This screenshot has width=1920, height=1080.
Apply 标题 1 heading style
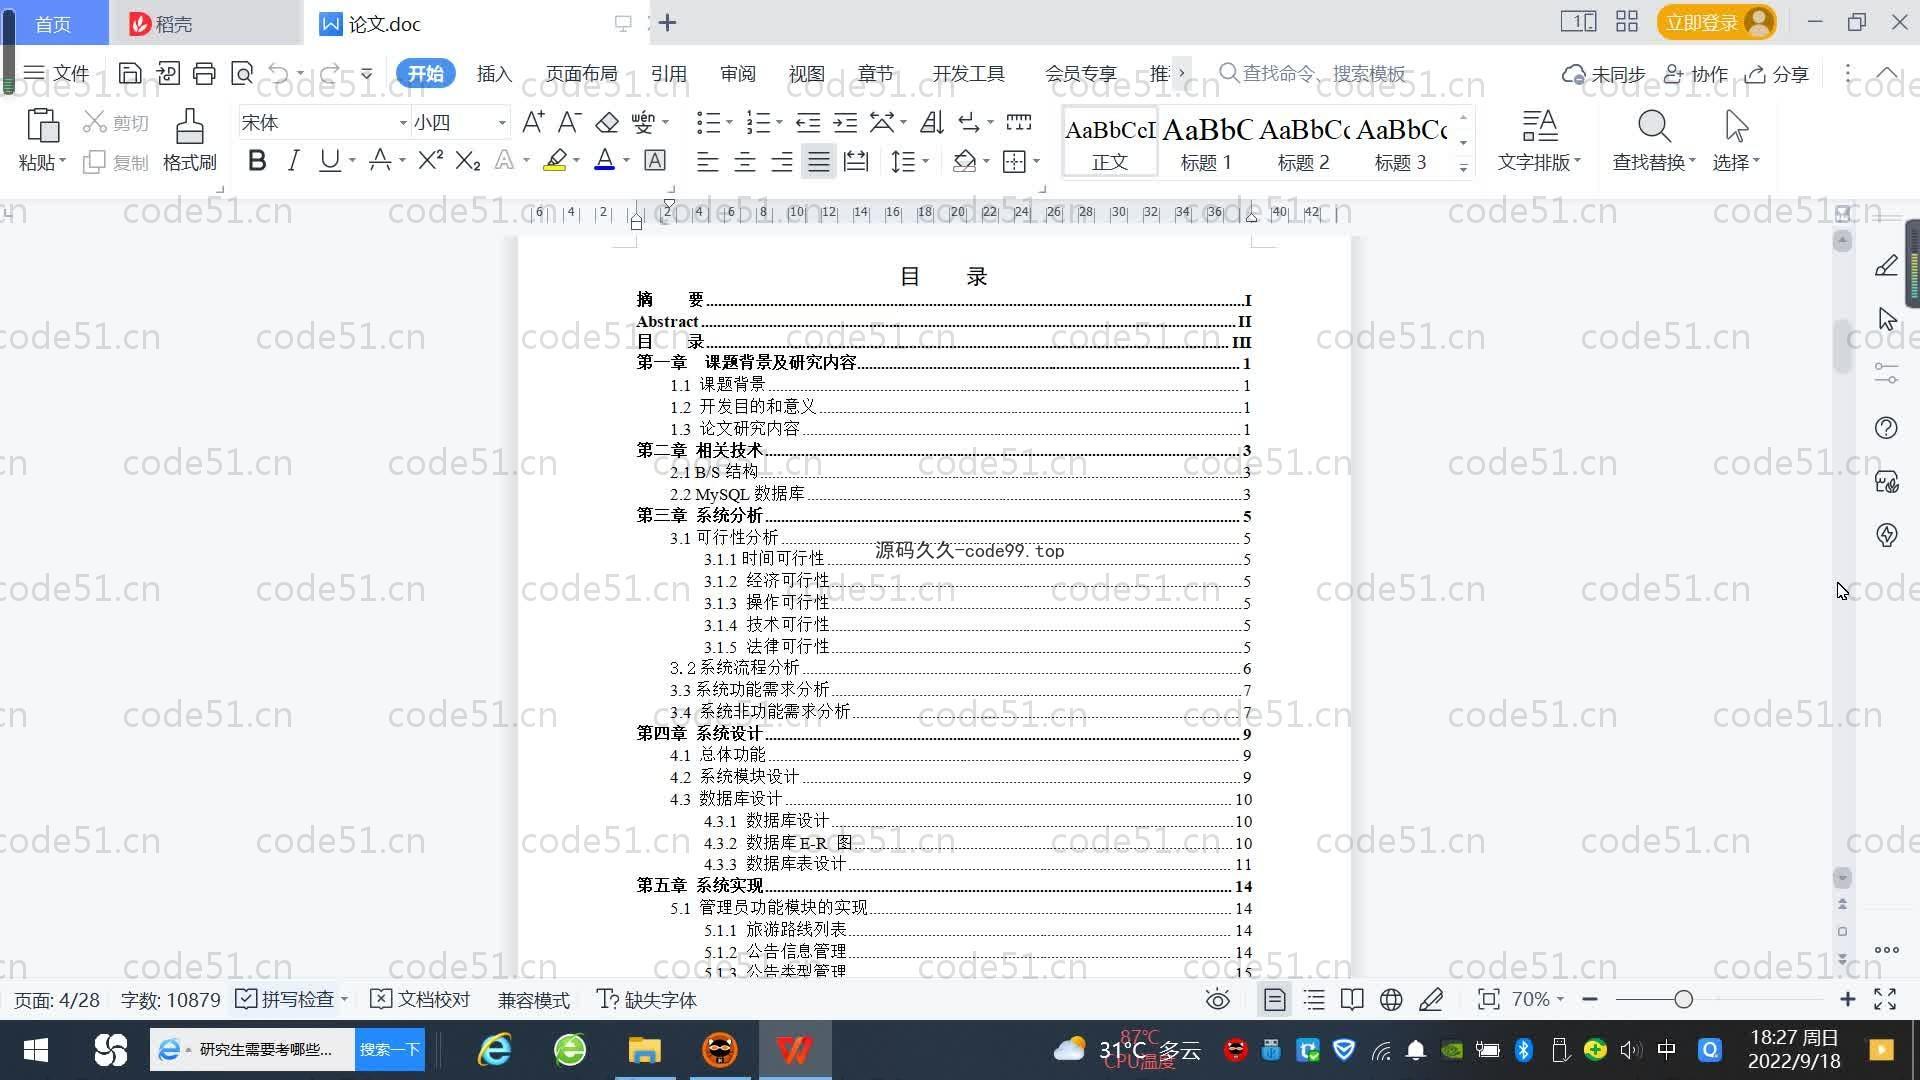coord(1206,142)
